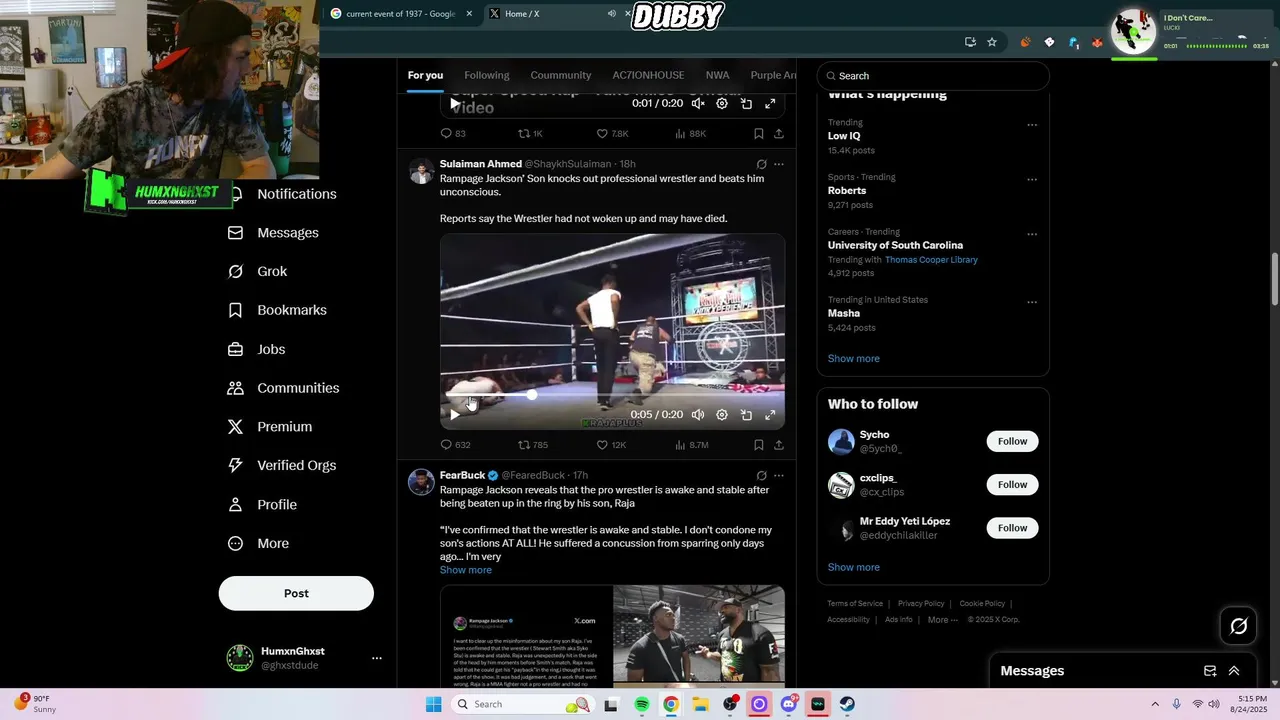Open more options on FearBuck's post
This screenshot has width=1280, height=720.
click(x=779, y=475)
